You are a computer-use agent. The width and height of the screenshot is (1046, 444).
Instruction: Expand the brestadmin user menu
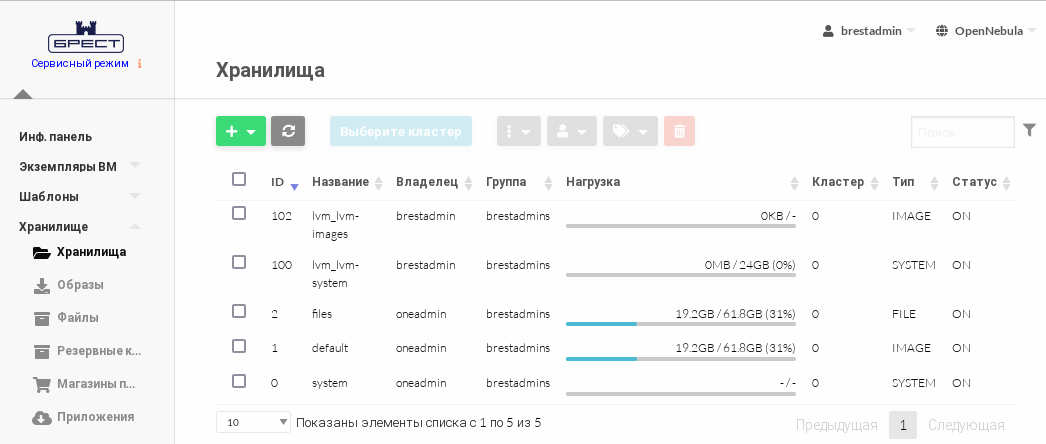869,31
